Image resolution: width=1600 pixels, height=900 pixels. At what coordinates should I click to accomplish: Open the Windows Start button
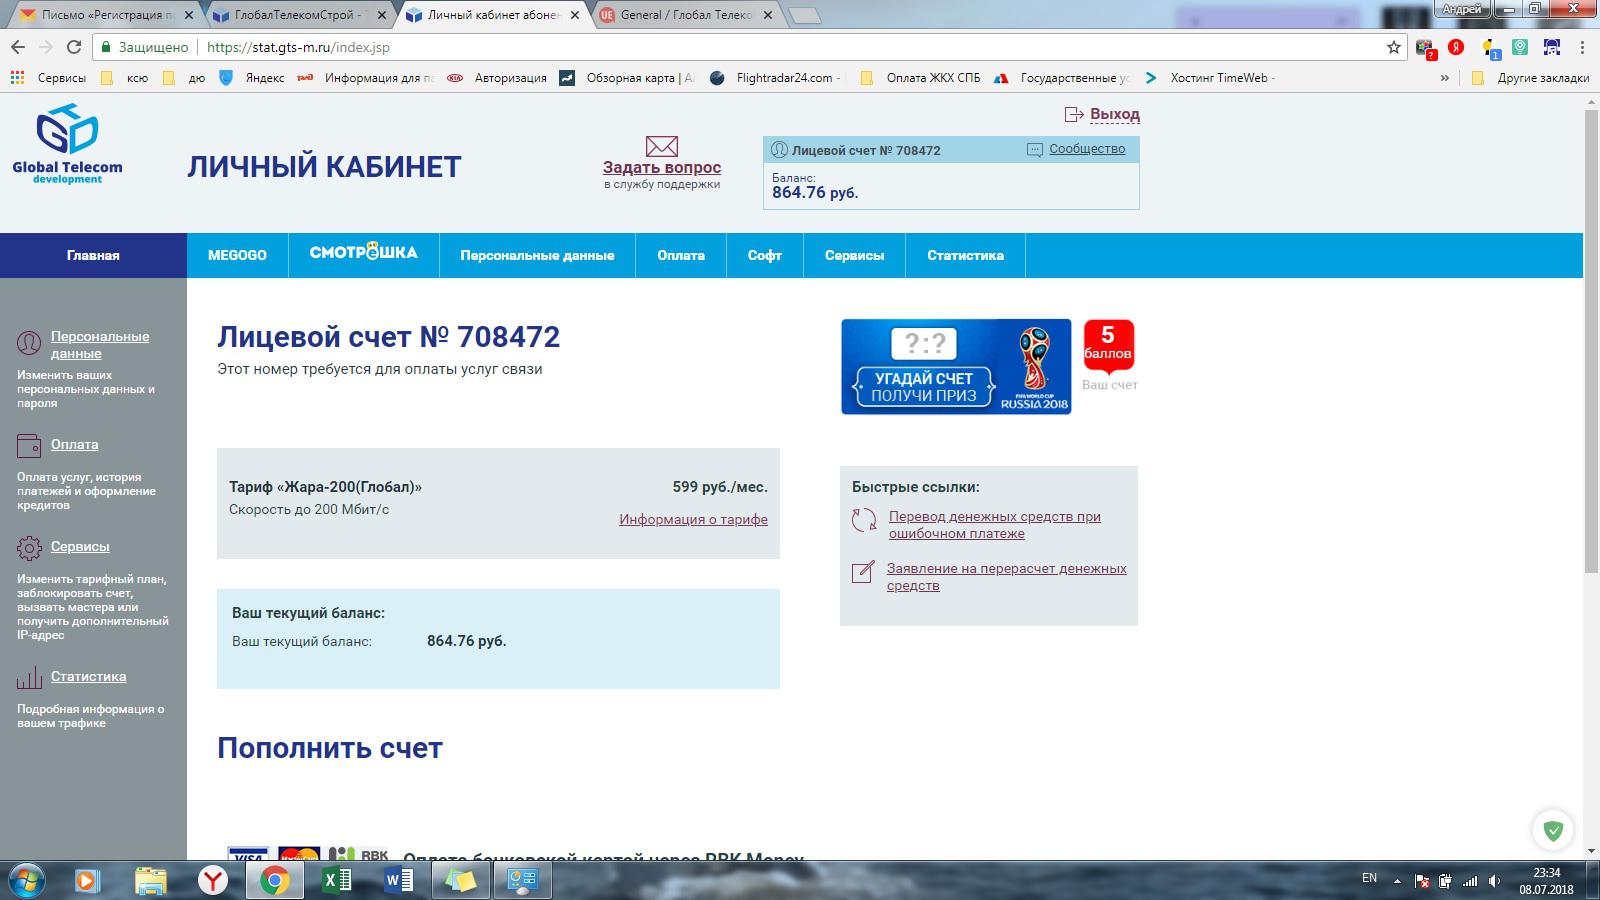(27, 880)
